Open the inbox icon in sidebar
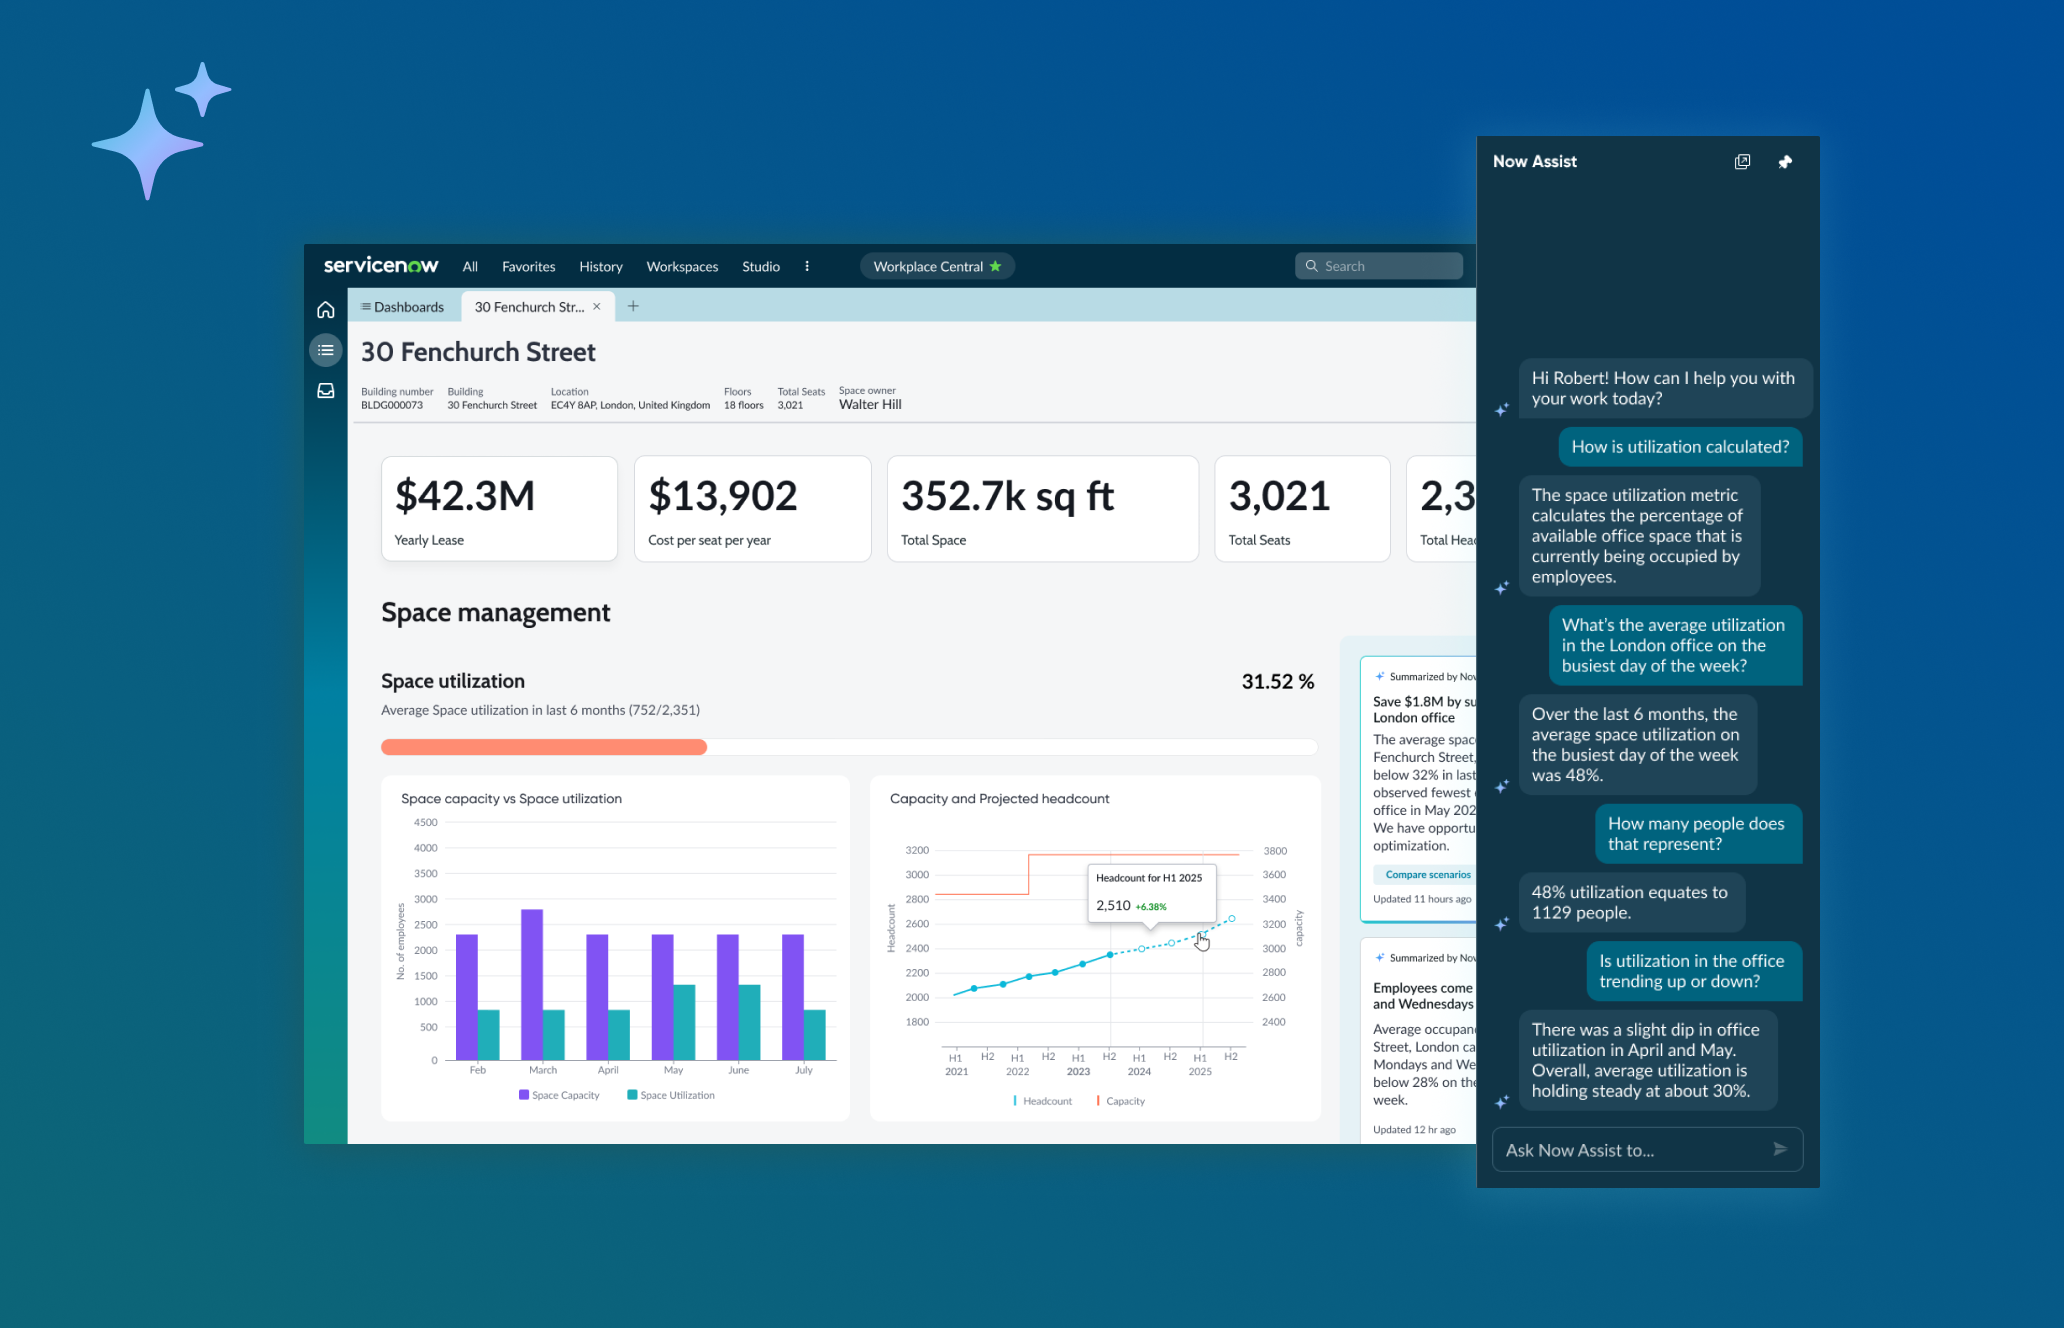Screen dimensions: 2064x1328 tap(325, 391)
